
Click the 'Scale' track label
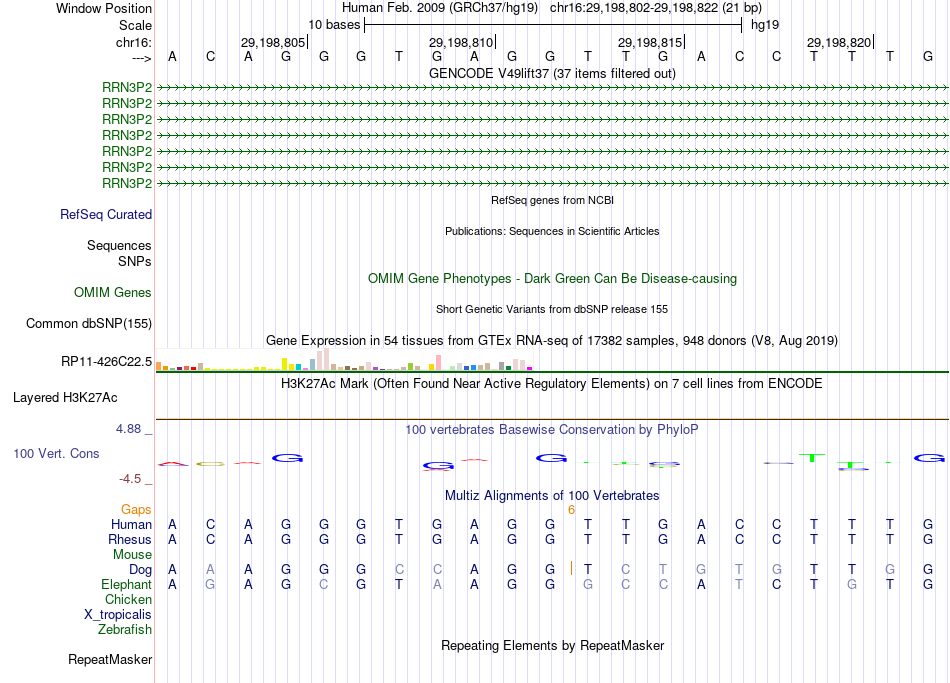click(x=135, y=25)
